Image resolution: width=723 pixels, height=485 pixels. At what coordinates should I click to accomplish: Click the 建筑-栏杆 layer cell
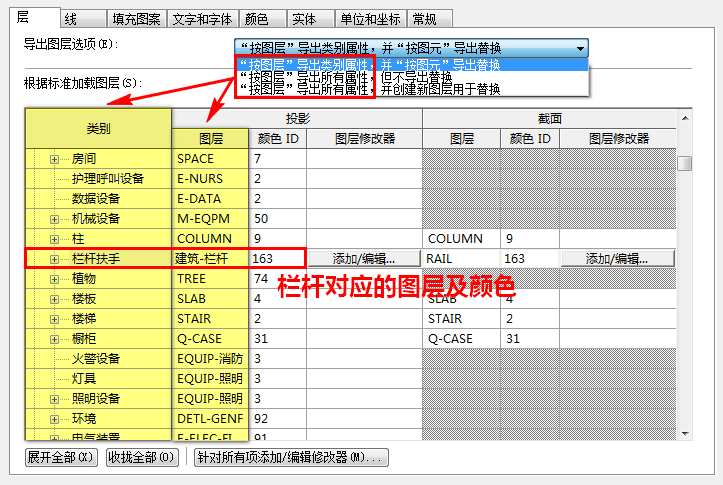tap(210, 259)
